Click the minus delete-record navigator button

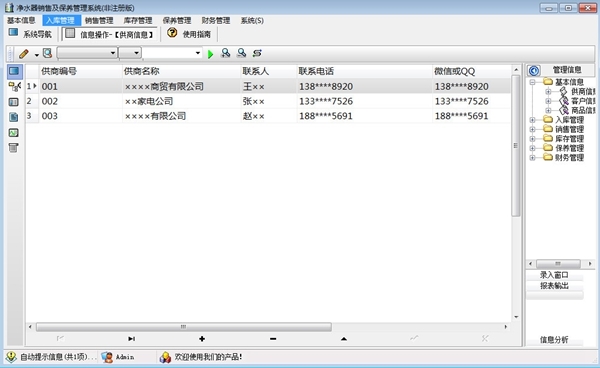point(273,339)
